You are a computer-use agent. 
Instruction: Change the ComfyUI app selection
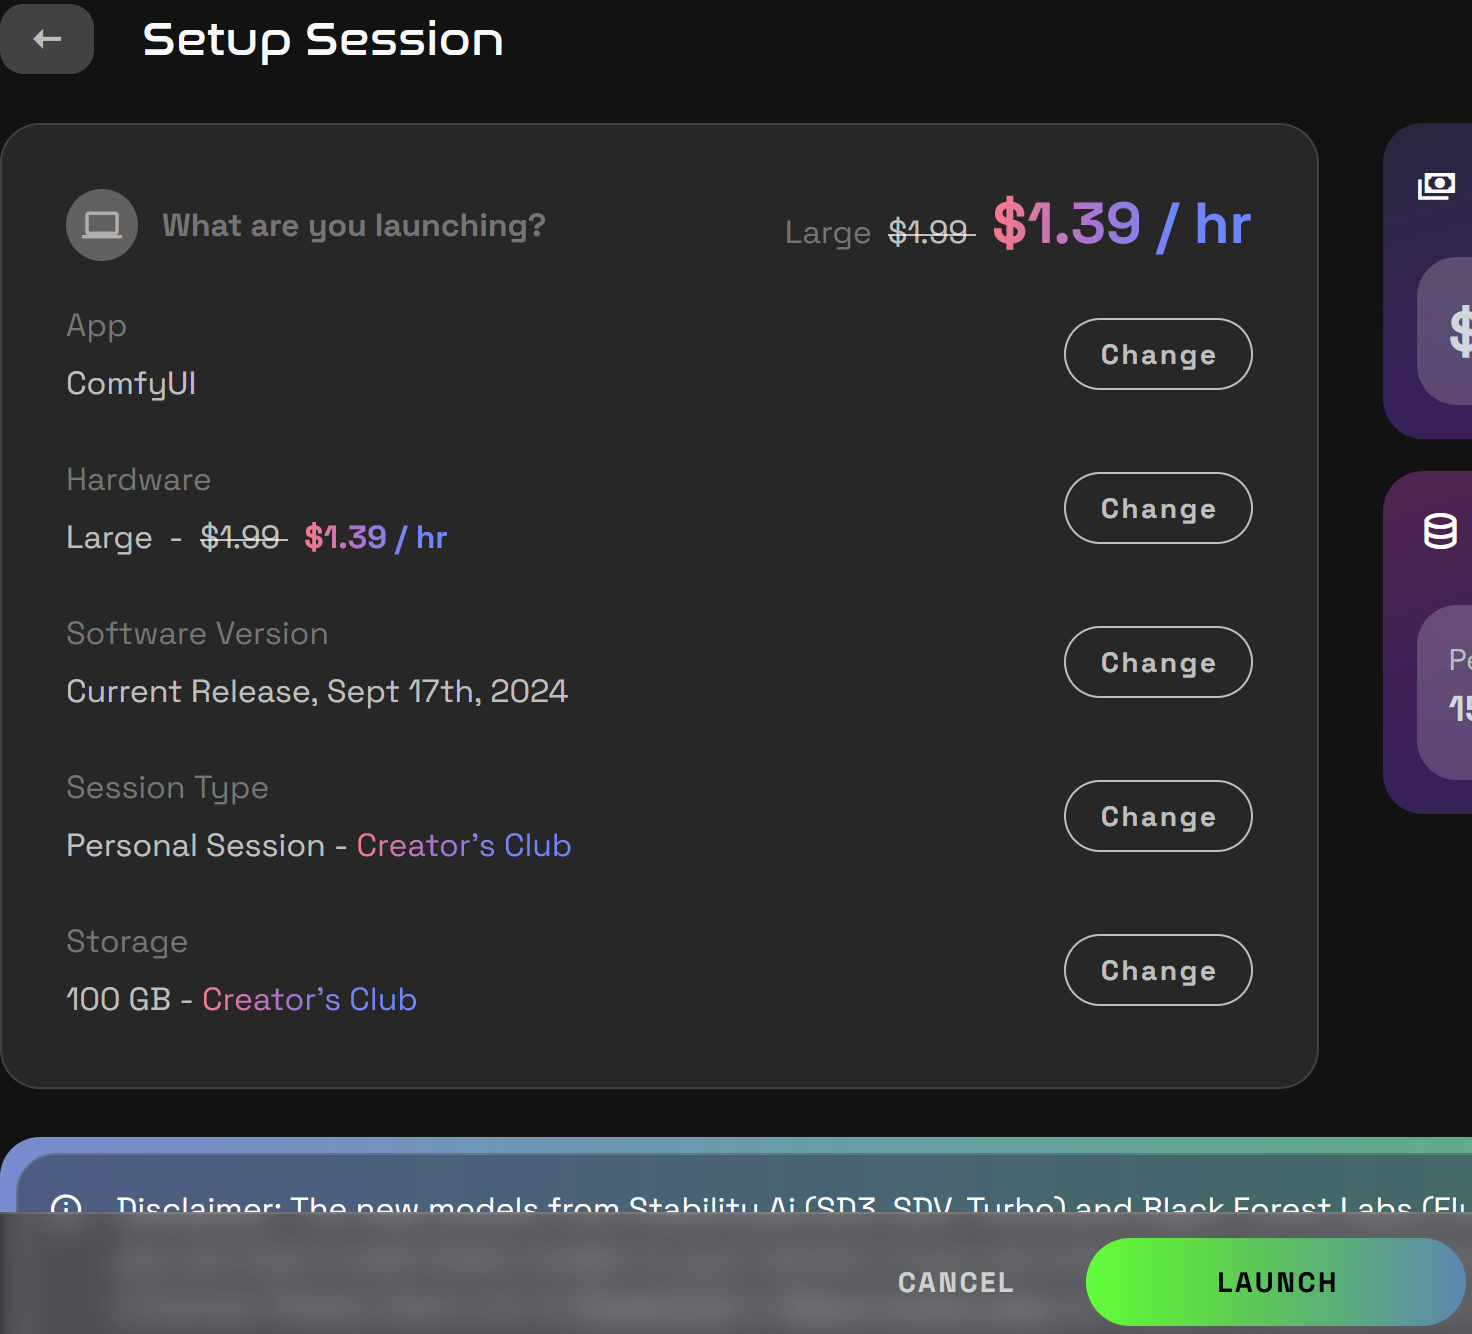(x=1157, y=354)
